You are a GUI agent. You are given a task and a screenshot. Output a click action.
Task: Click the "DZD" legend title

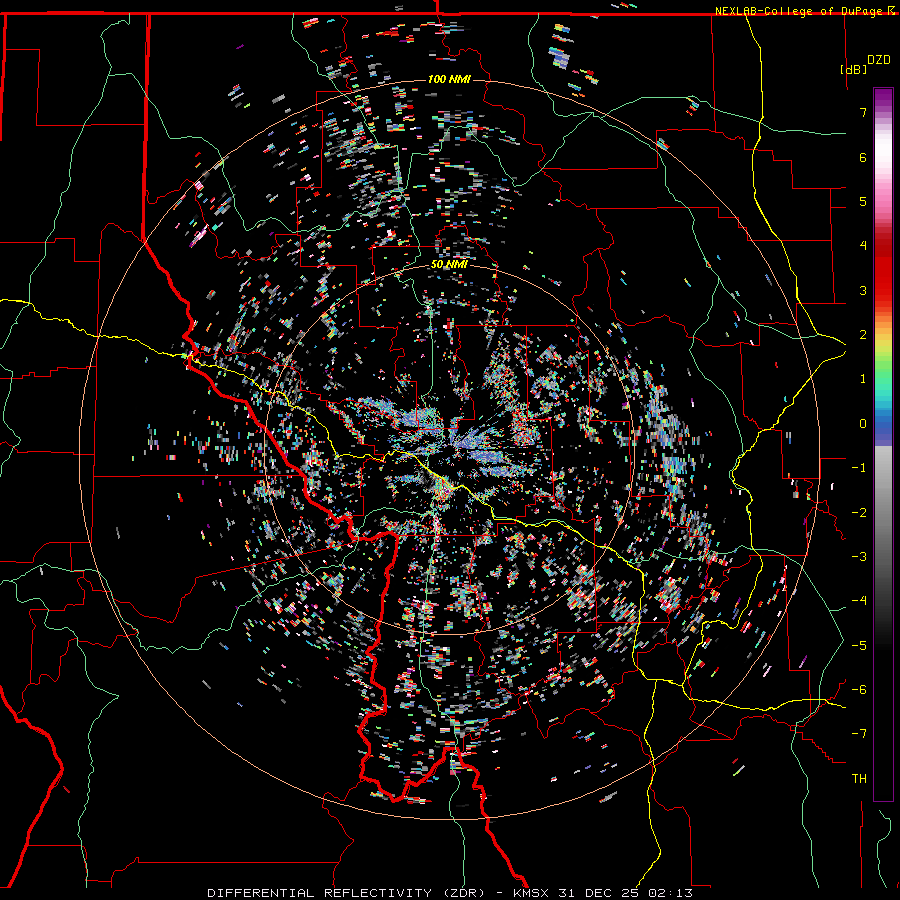pyautogui.click(x=878, y=60)
